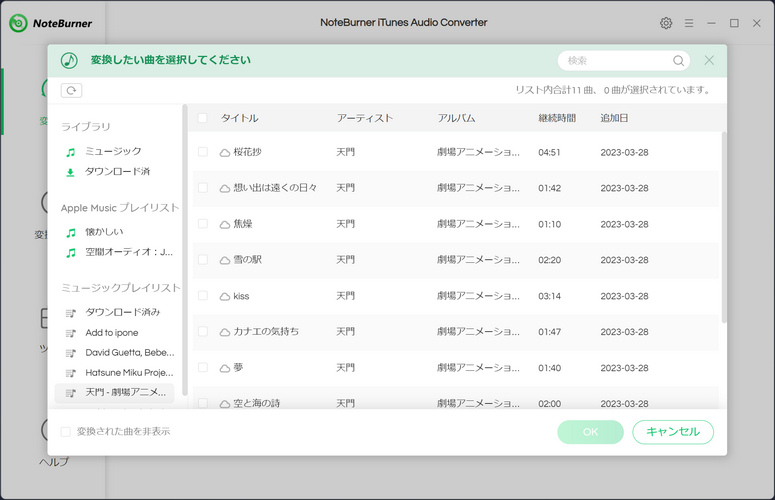The width and height of the screenshot is (775, 500).
Task: Click the sidebar vertical scrollbar
Action: tap(185, 250)
